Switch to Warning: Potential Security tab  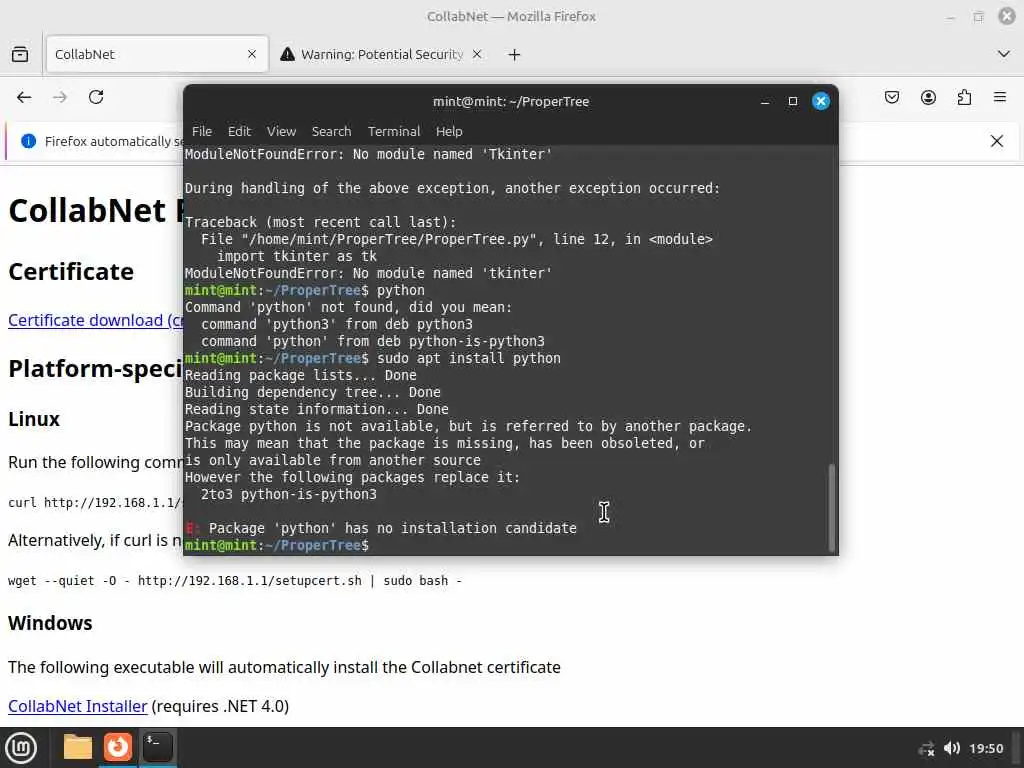[382, 54]
